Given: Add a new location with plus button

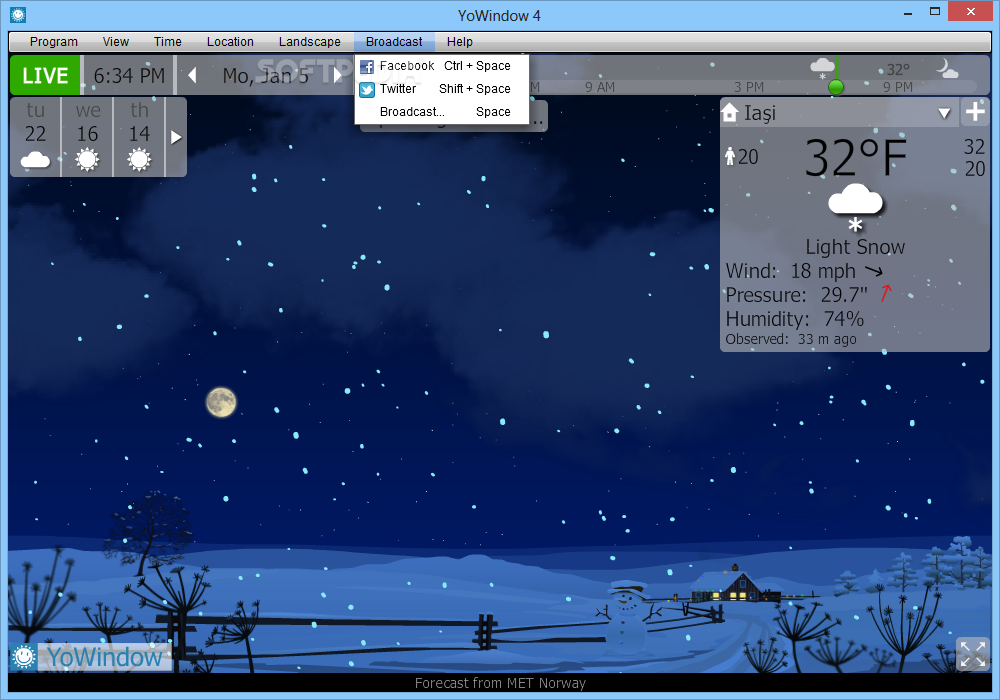Looking at the screenshot, I should 975,112.
